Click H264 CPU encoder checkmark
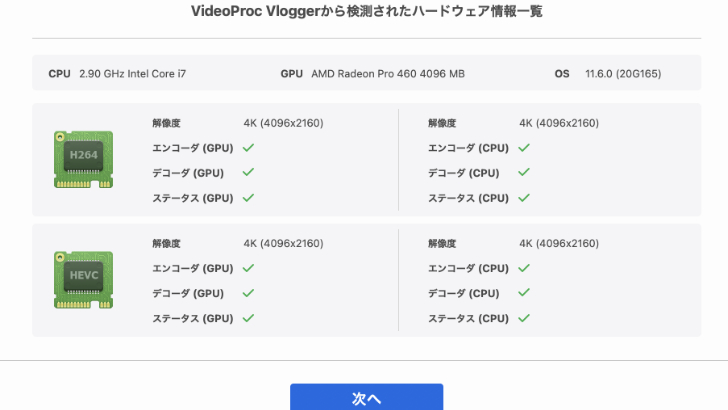The image size is (728, 410). [x=524, y=148]
